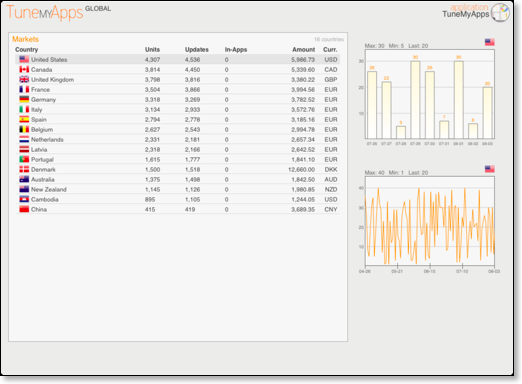522x384 pixels.
Task: Click the Markets panel title
Action: click(25, 39)
